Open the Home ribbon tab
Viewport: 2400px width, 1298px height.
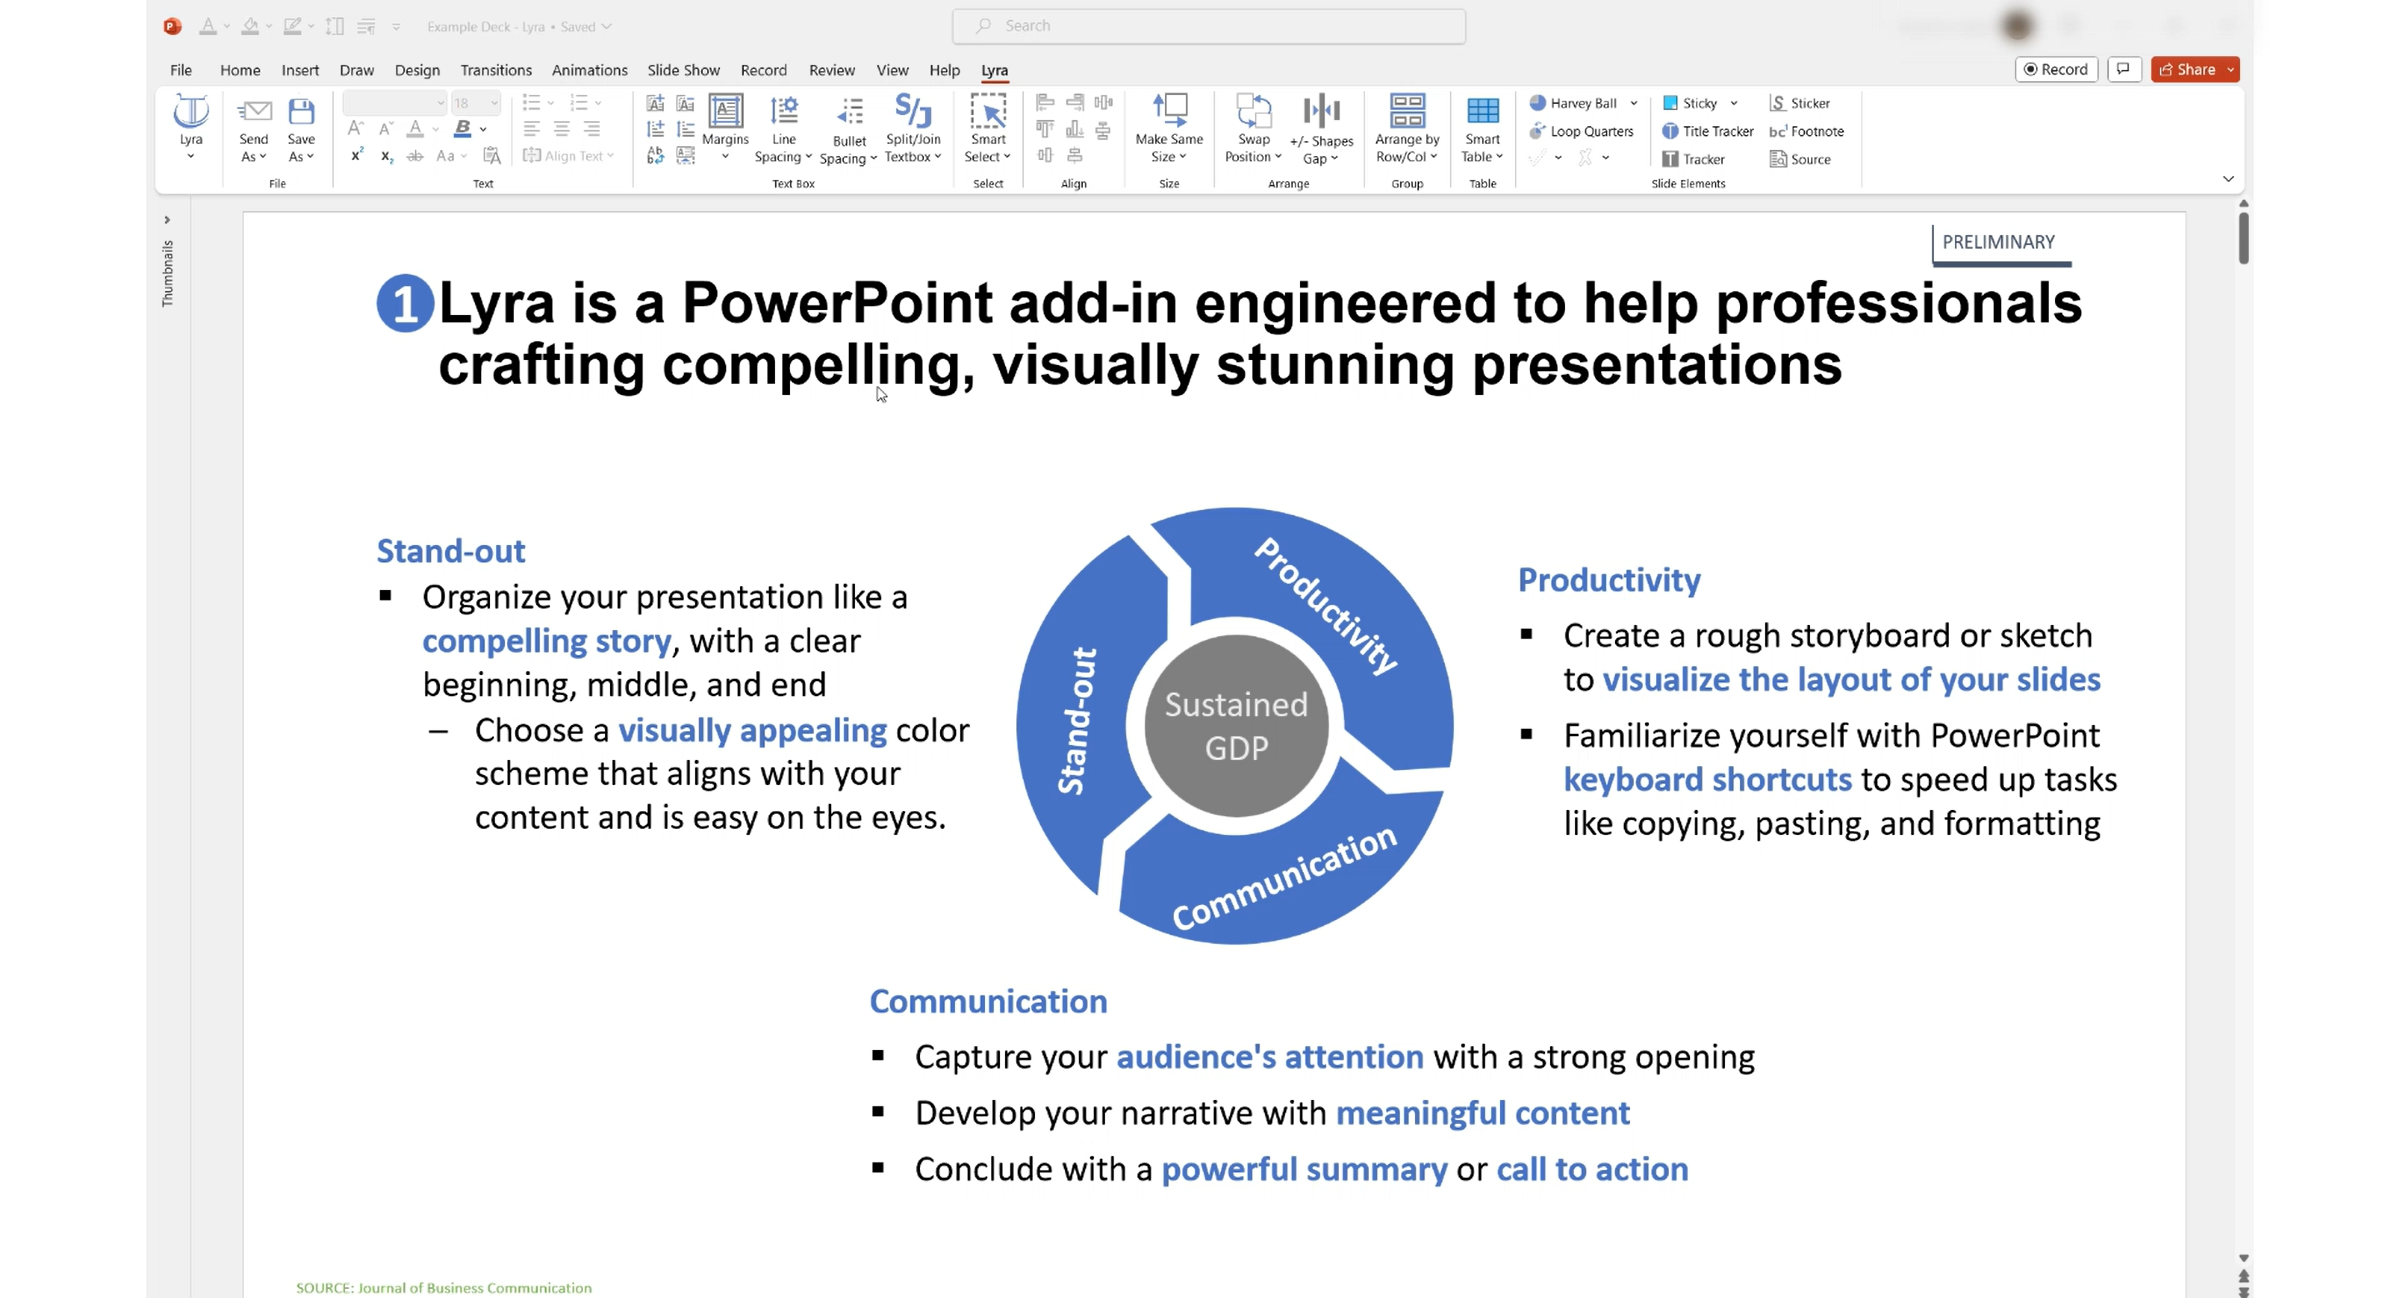[240, 70]
